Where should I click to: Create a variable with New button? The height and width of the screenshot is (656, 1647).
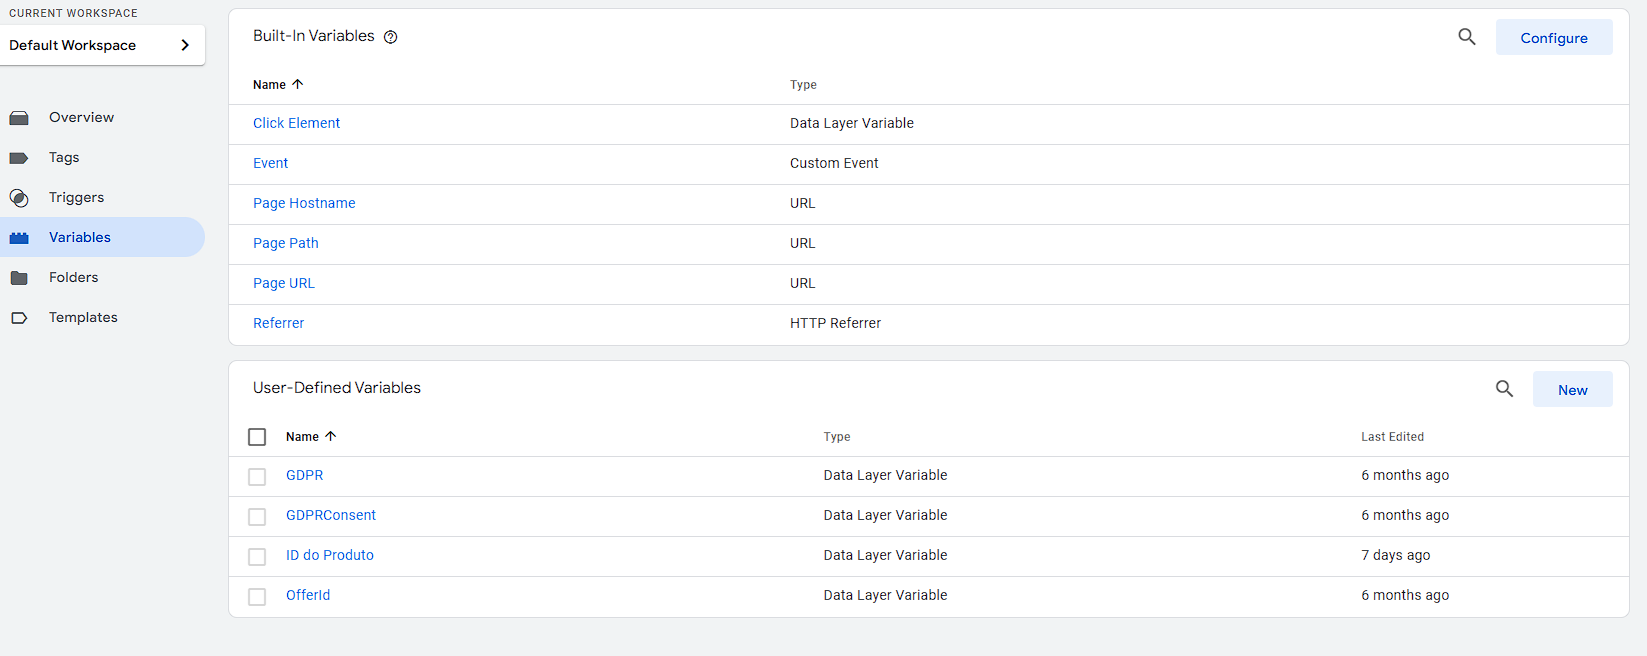point(1572,390)
